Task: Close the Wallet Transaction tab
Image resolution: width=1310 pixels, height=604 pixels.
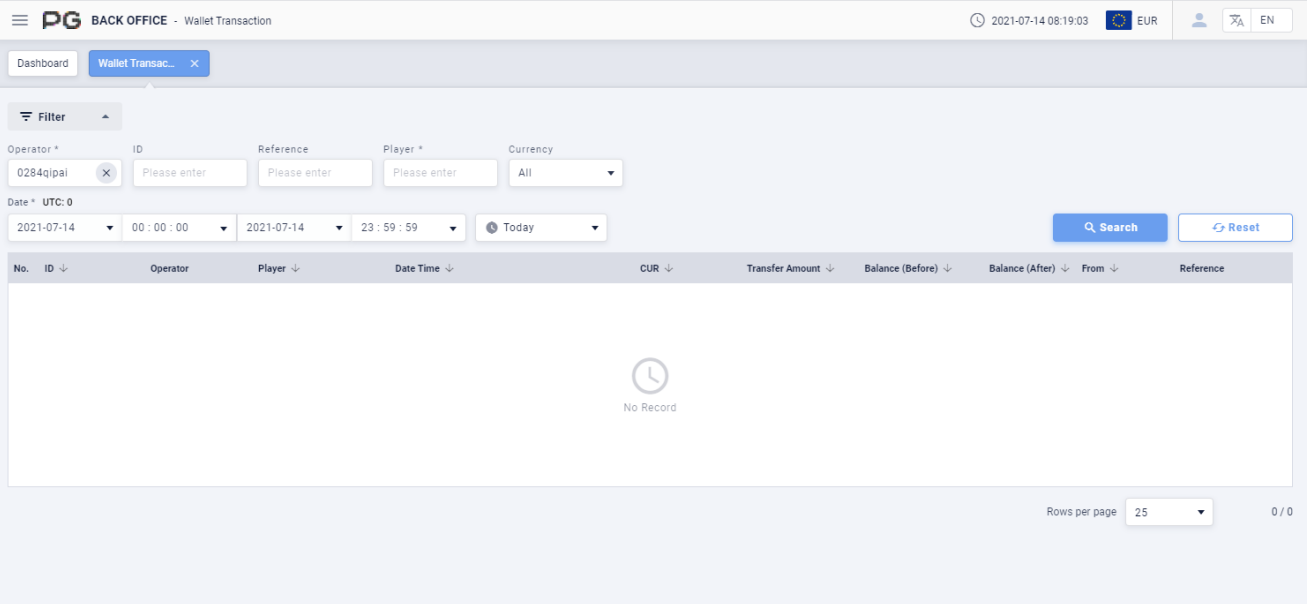Action: (194, 63)
